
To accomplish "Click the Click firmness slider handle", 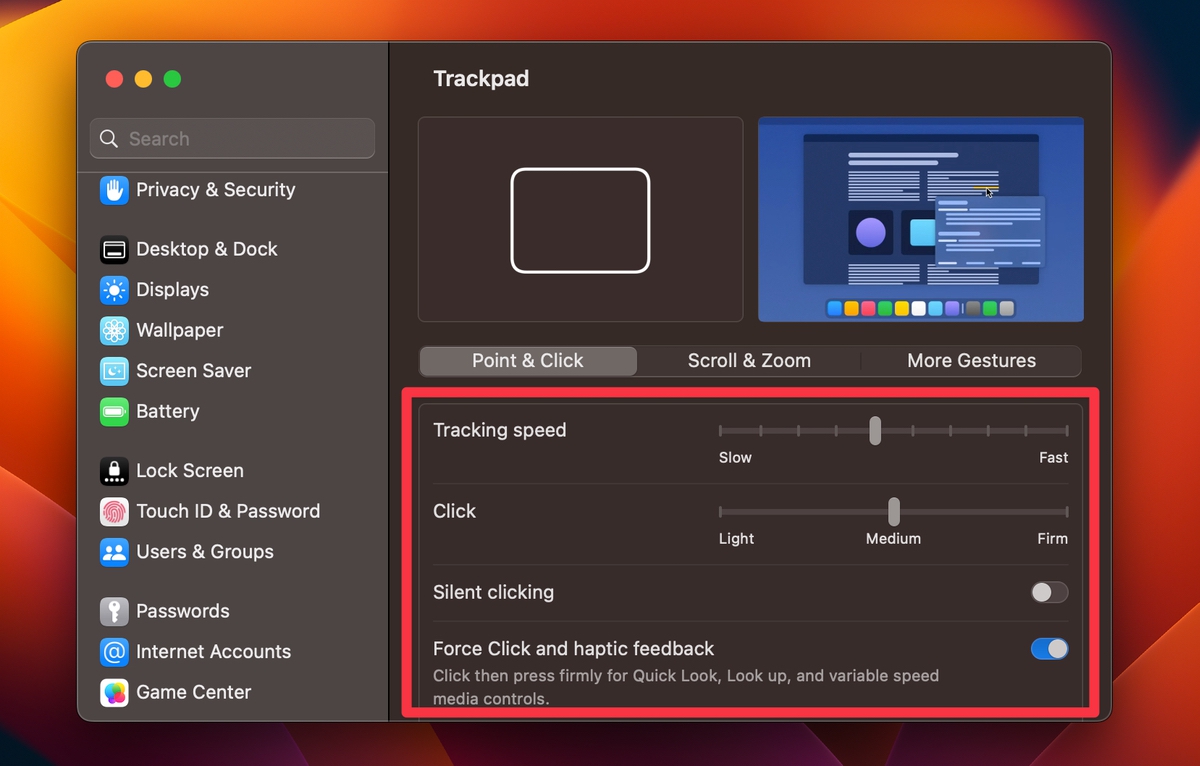I will tap(893, 510).
